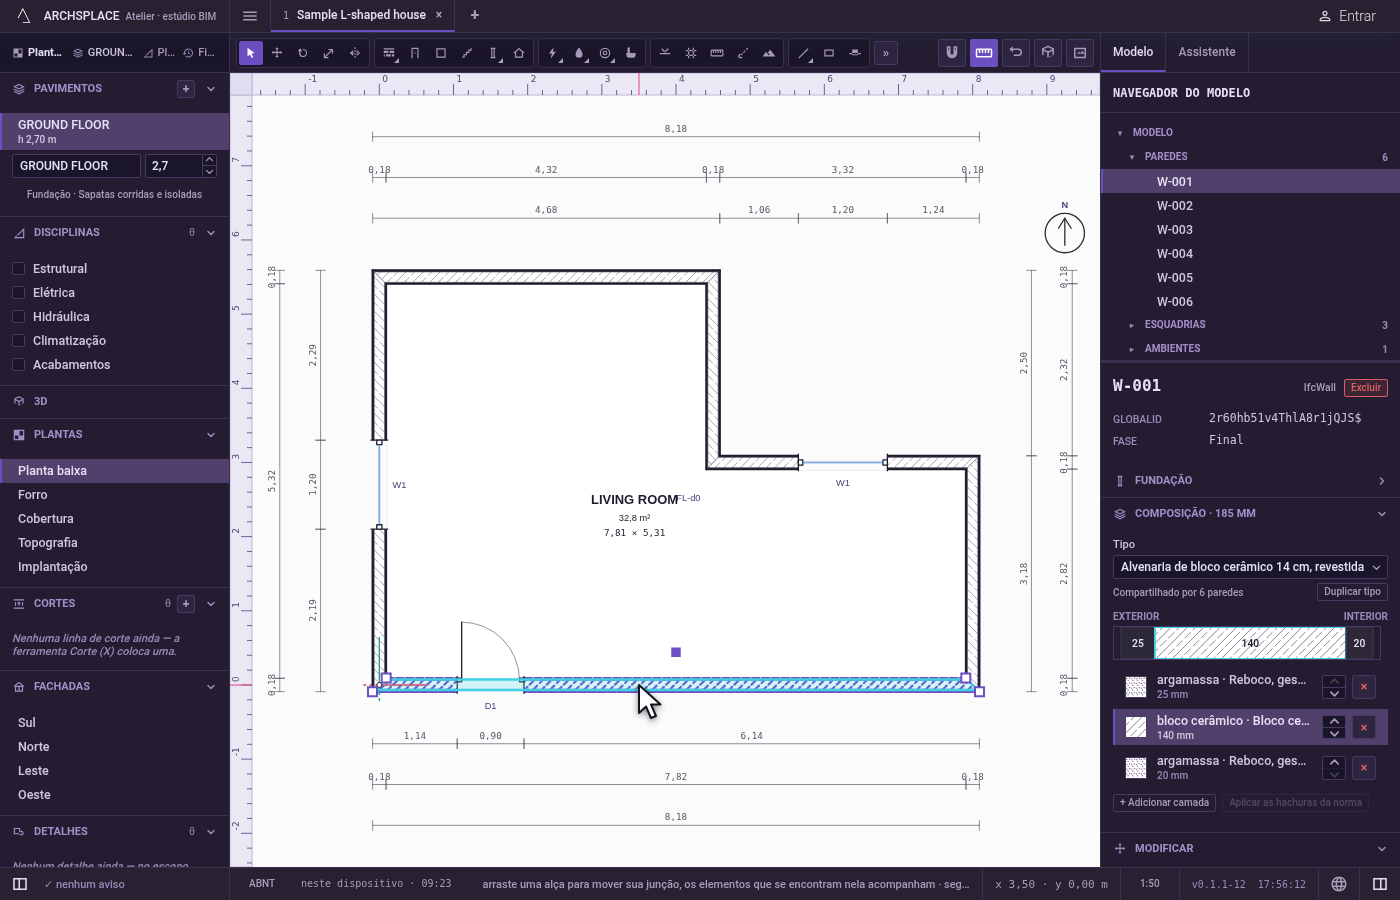Image resolution: width=1400 pixels, height=900 pixels.
Task: Toggle the ruler display button
Action: pyautogui.click(x=984, y=52)
